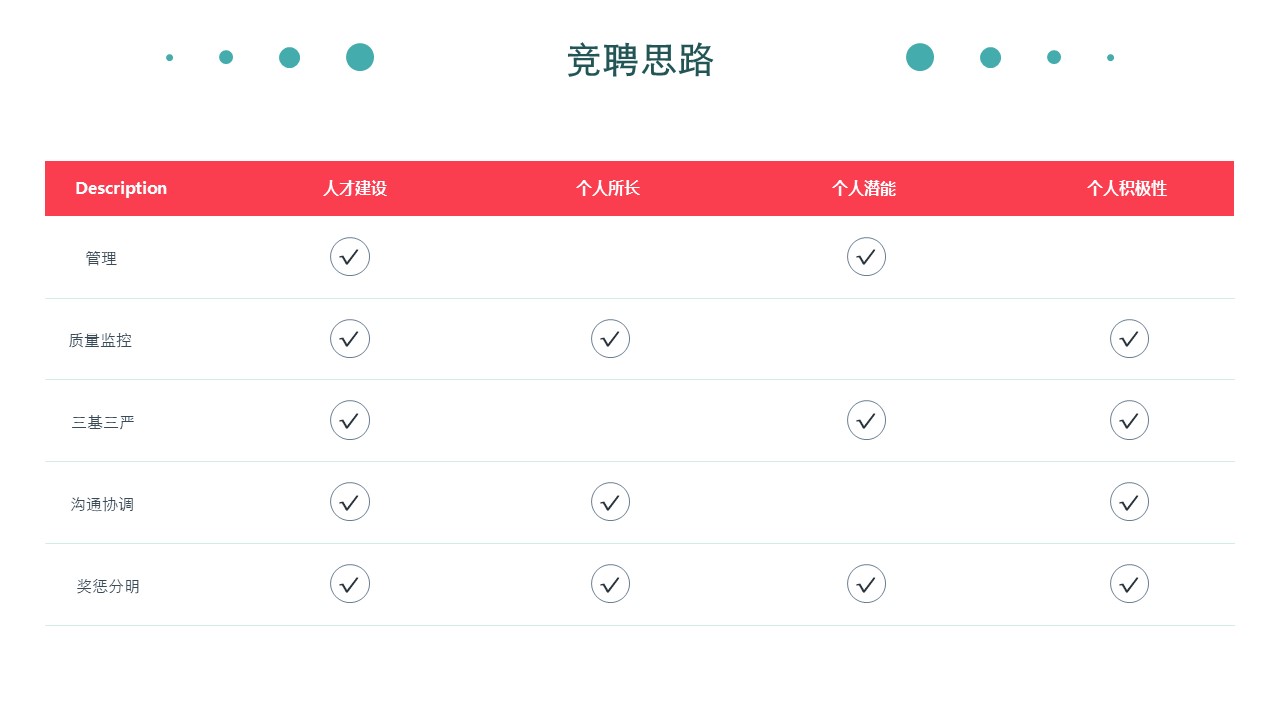
Task: Select the 沟通协调 row label
Action: pyautogui.click(x=102, y=504)
